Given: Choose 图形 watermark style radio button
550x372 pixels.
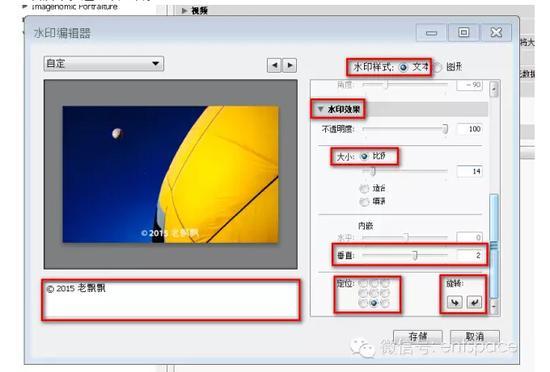Looking at the screenshot, I should 437,67.
